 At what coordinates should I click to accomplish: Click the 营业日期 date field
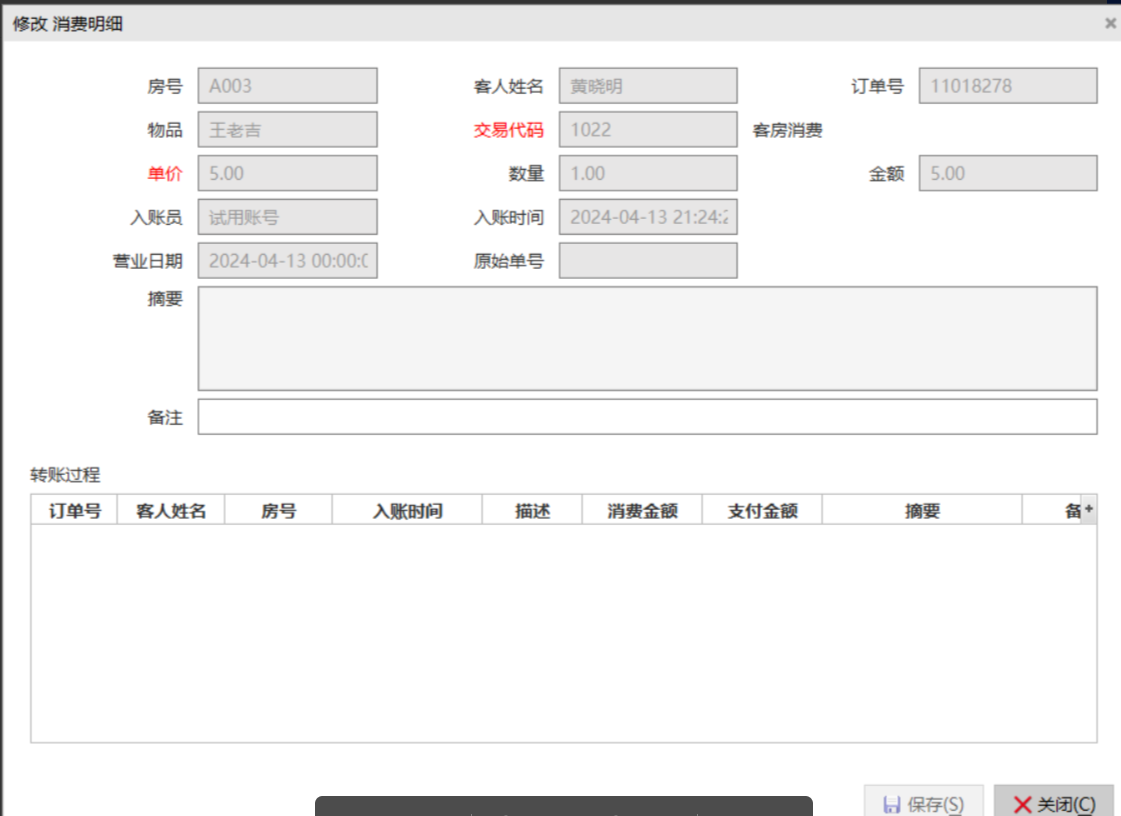click(288, 261)
